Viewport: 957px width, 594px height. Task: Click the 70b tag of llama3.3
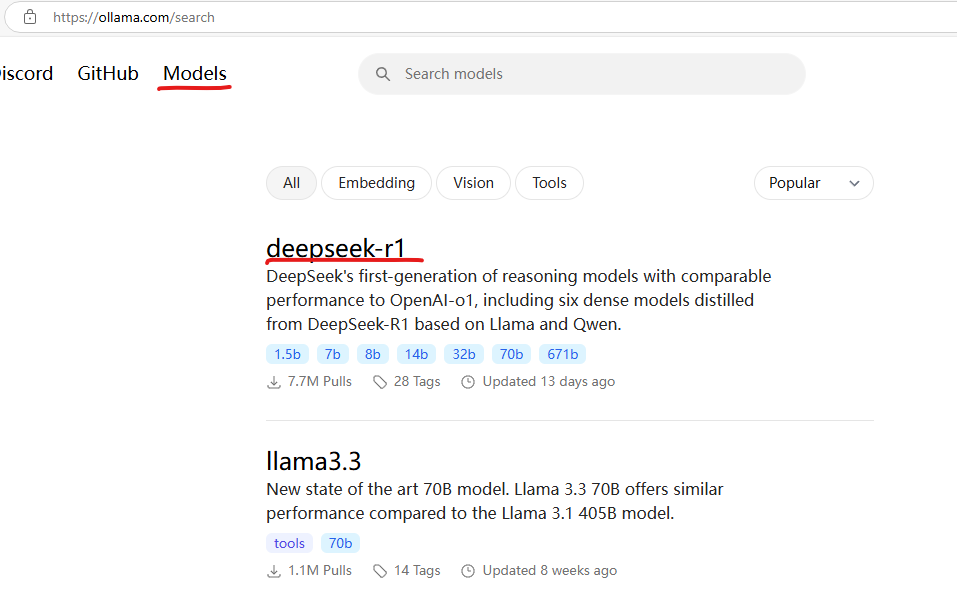click(341, 543)
